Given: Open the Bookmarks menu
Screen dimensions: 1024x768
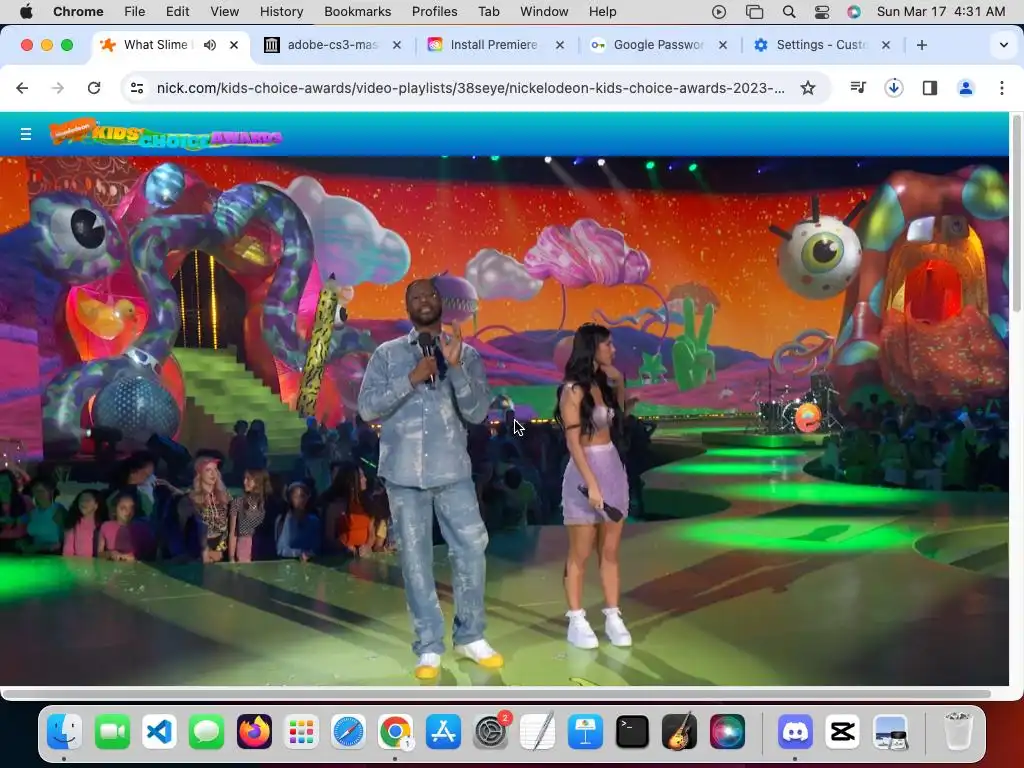Looking at the screenshot, I should (357, 11).
